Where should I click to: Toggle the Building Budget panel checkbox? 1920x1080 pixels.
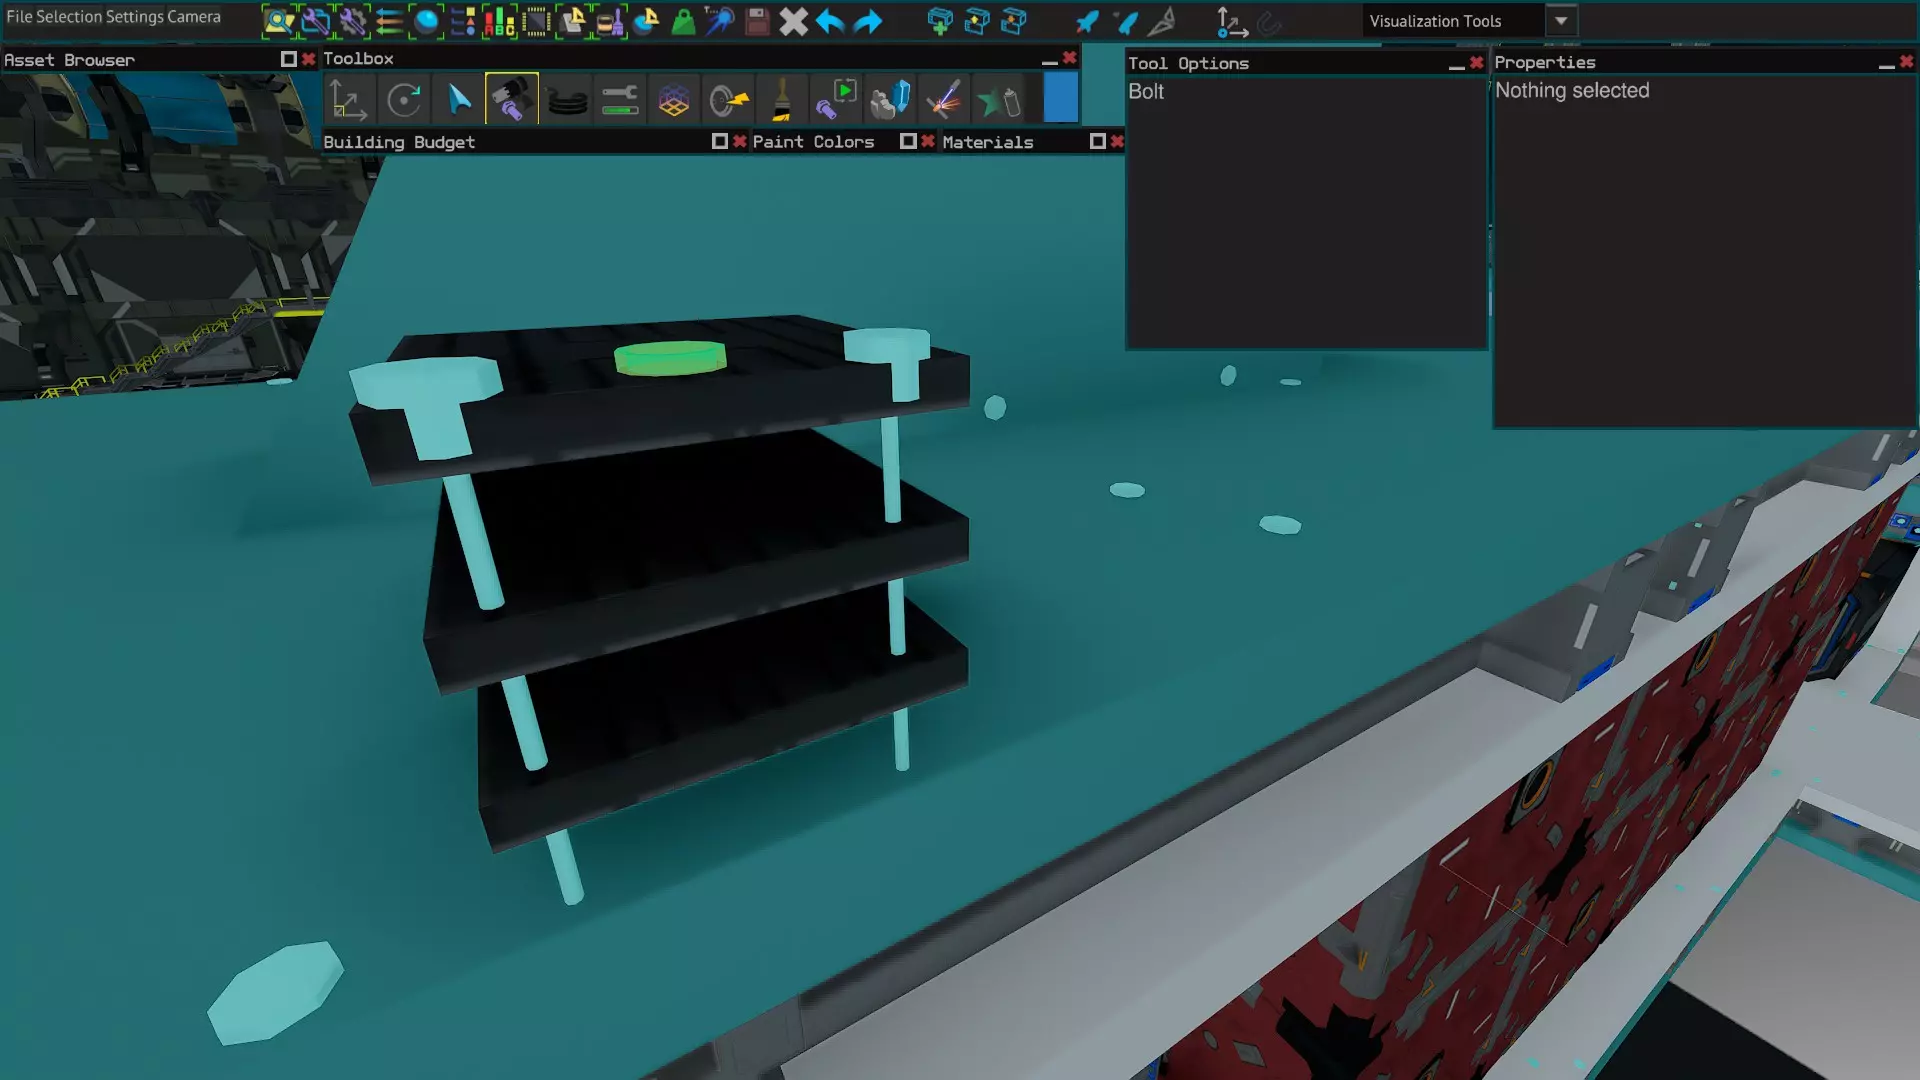pyautogui.click(x=719, y=141)
